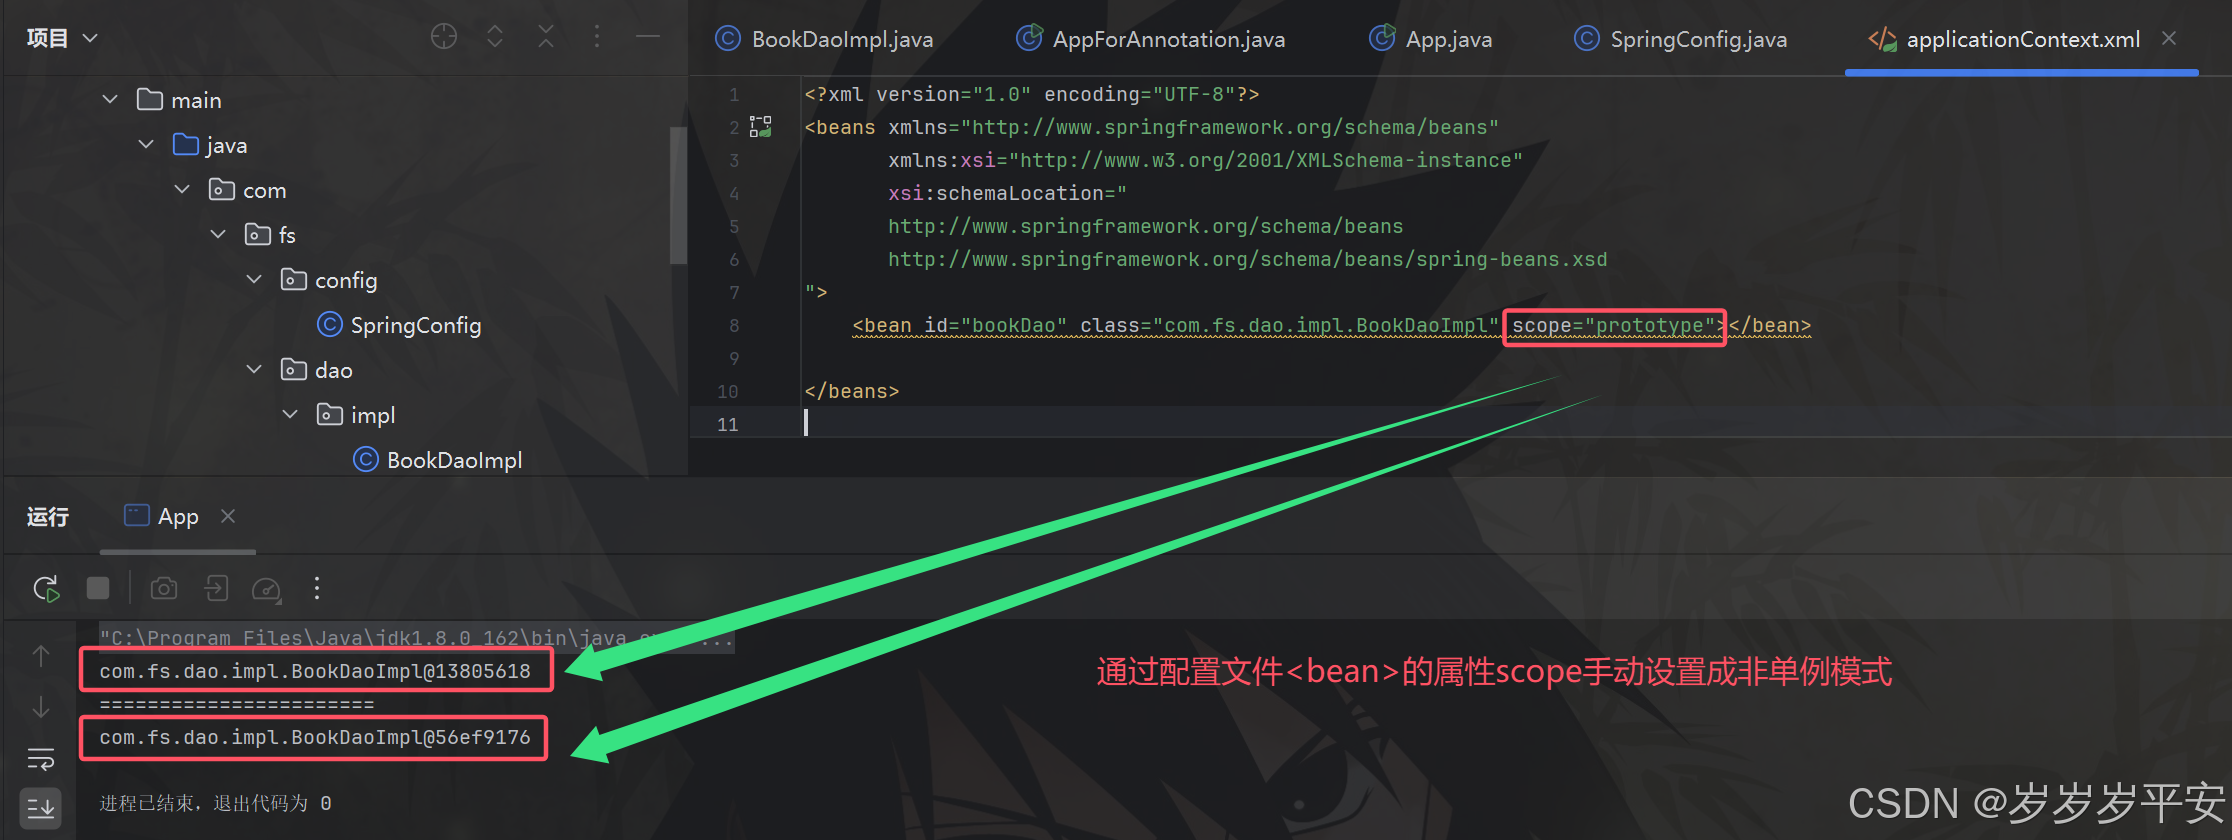Screen dimensions: 2232x840
Task: Click the select opened file crosshair icon
Action: [x=444, y=37]
